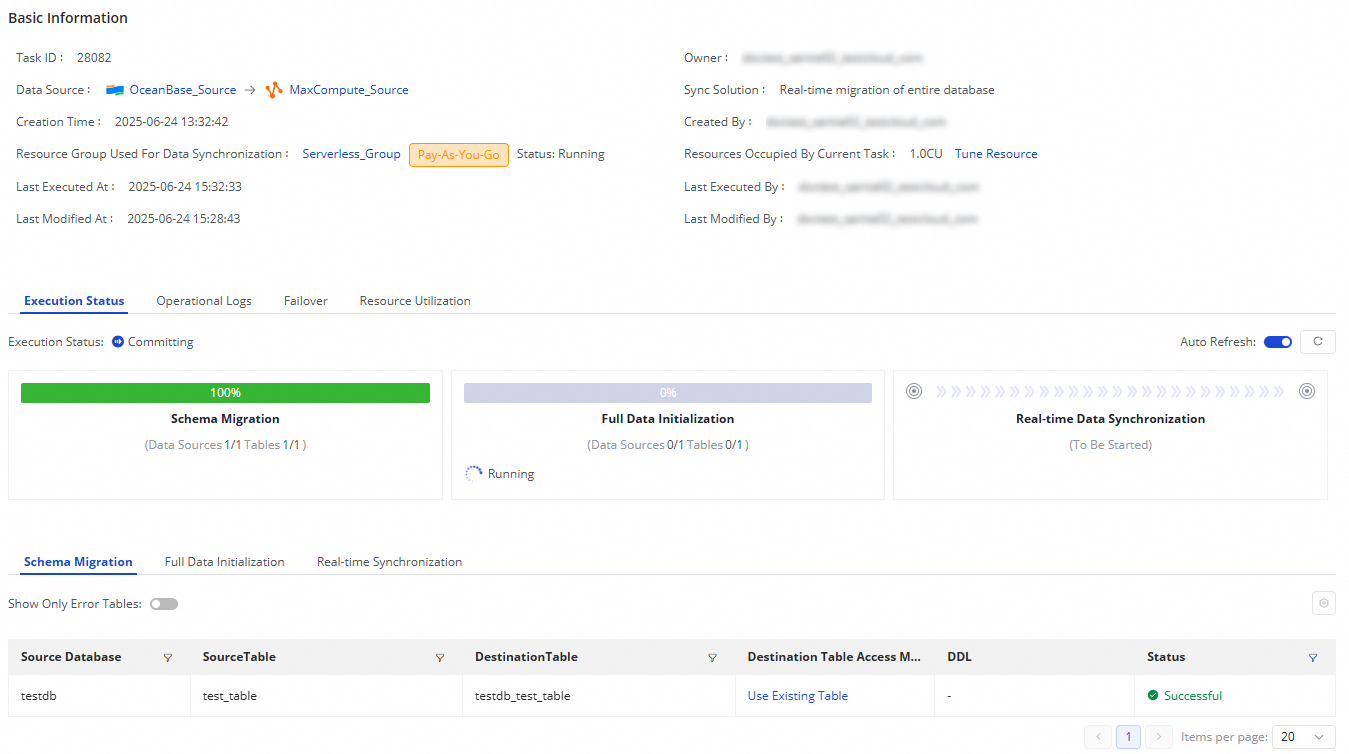Click Last Modified At value 2025-06-24 15:28:43
This screenshot has height=754, width=1349.
(184, 219)
